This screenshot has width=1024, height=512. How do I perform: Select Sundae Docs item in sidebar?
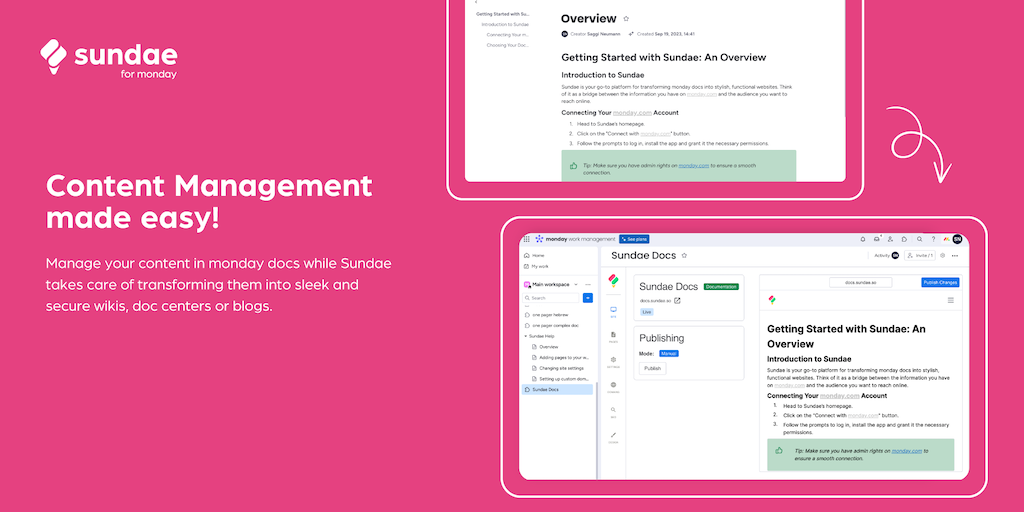[x=557, y=389]
